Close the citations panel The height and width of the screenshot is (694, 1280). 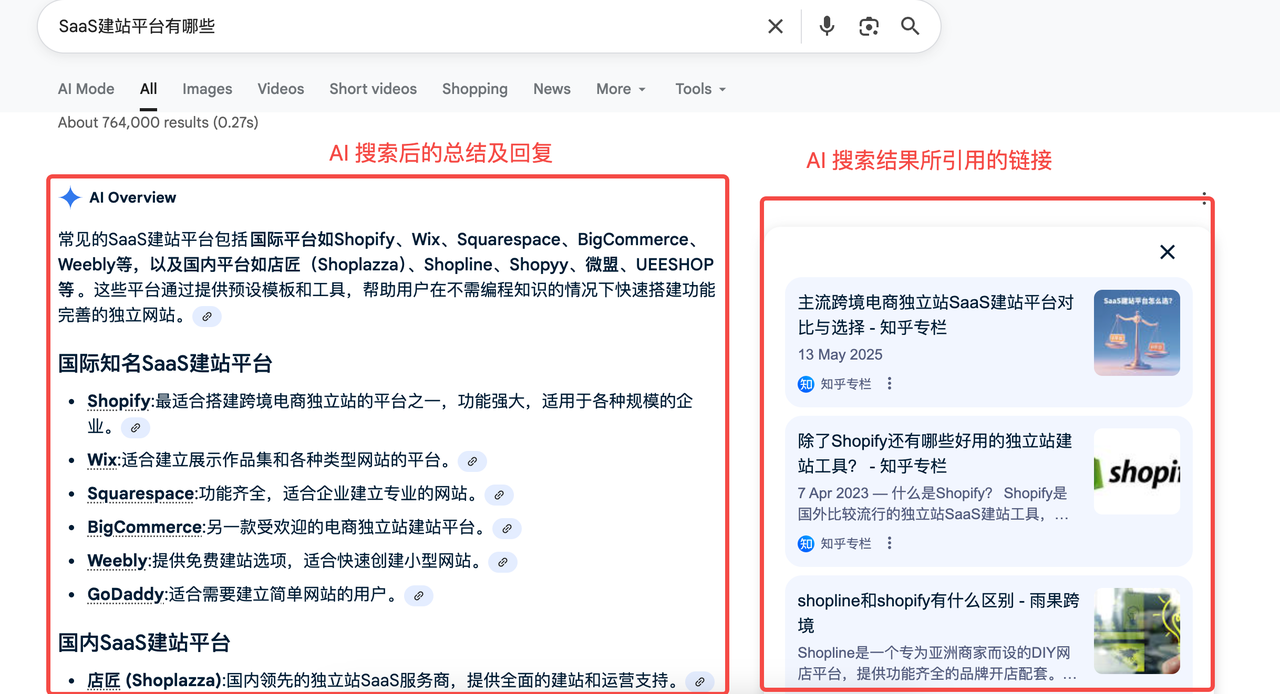pos(1167,252)
